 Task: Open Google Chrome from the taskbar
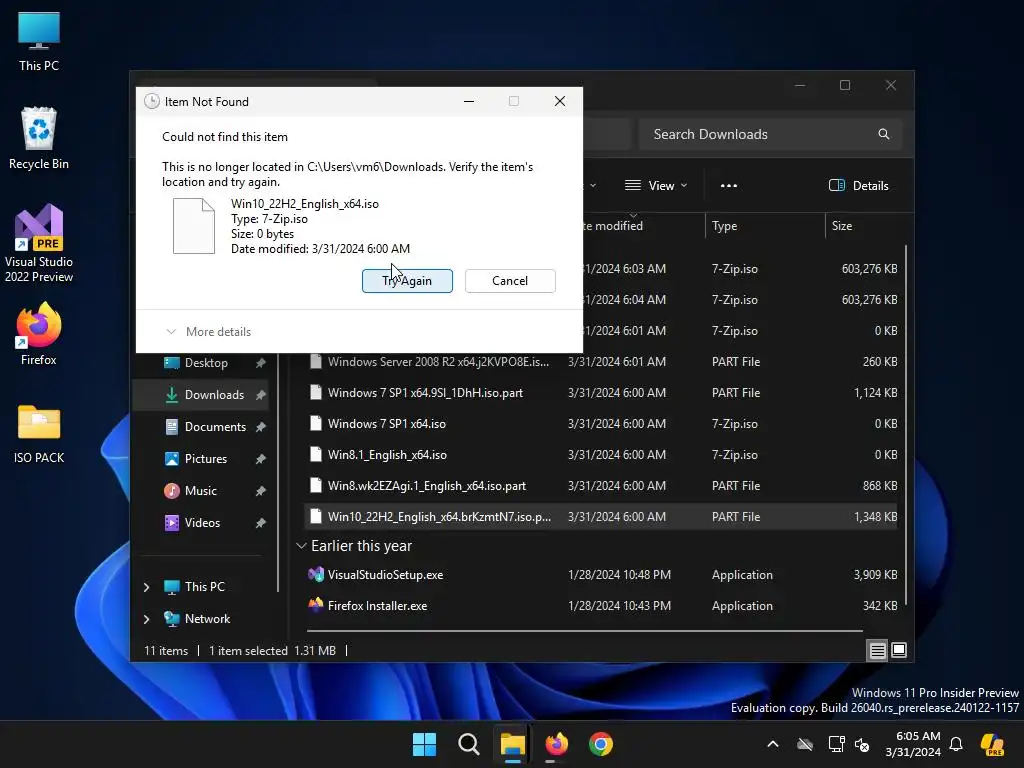(601, 744)
